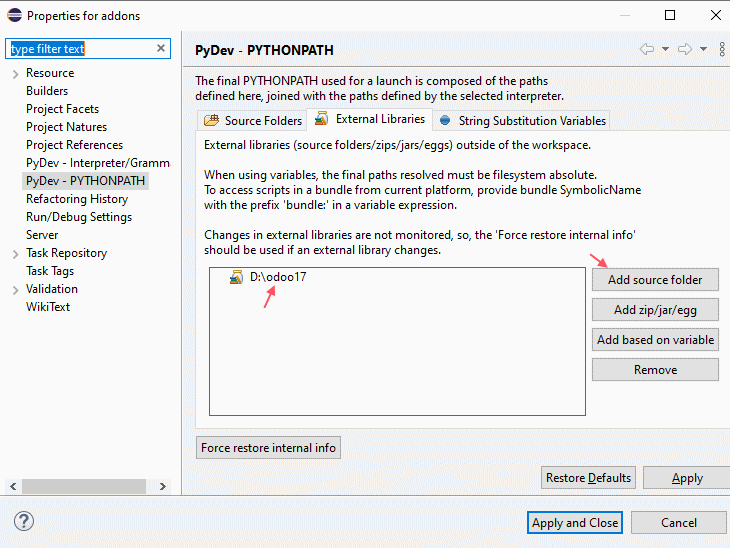Viewport: 730px width, 548px height.
Task: Open the view menu dots icon
Action: tap(722, 49)
